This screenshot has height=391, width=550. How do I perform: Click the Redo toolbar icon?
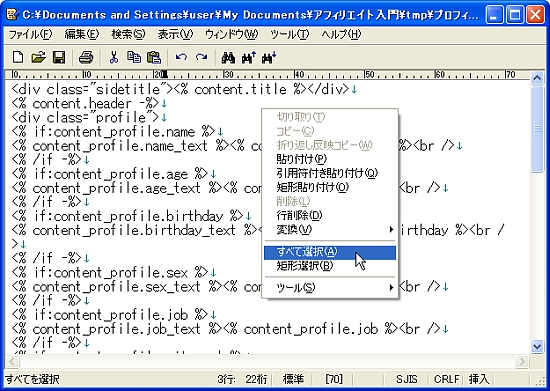(202, 57)
